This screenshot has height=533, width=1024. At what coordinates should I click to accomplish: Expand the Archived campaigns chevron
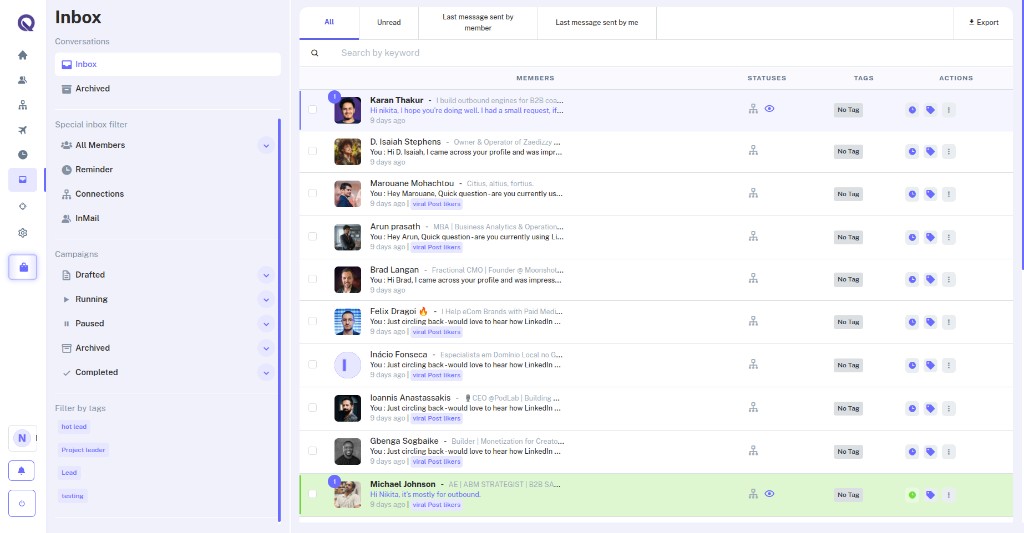[x=266, y=348]
